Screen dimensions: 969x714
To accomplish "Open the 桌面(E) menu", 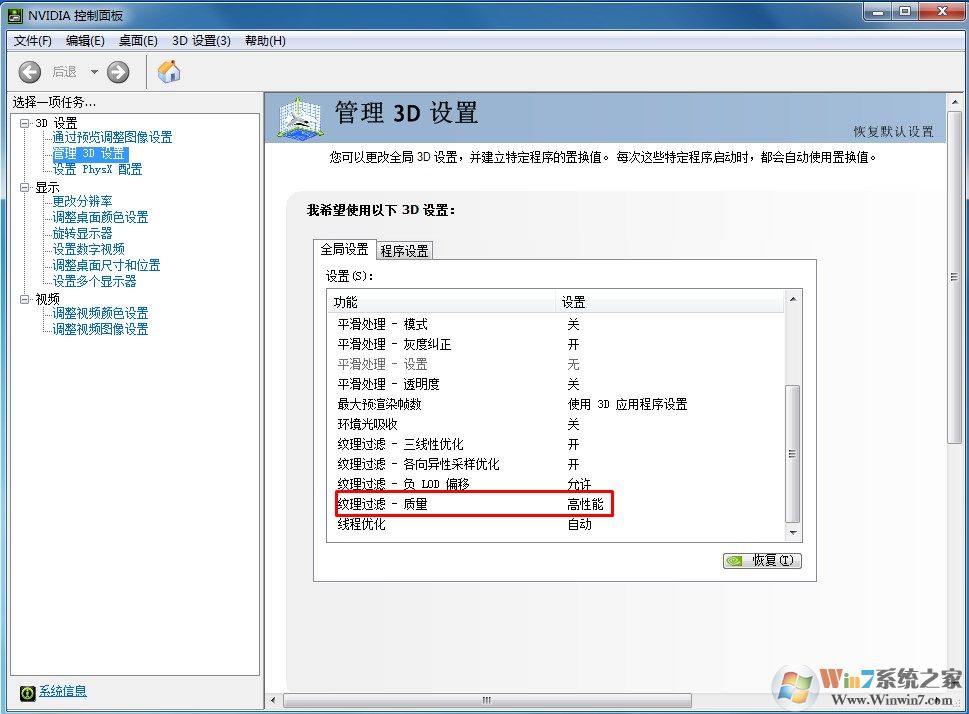I will click(138, 41).
